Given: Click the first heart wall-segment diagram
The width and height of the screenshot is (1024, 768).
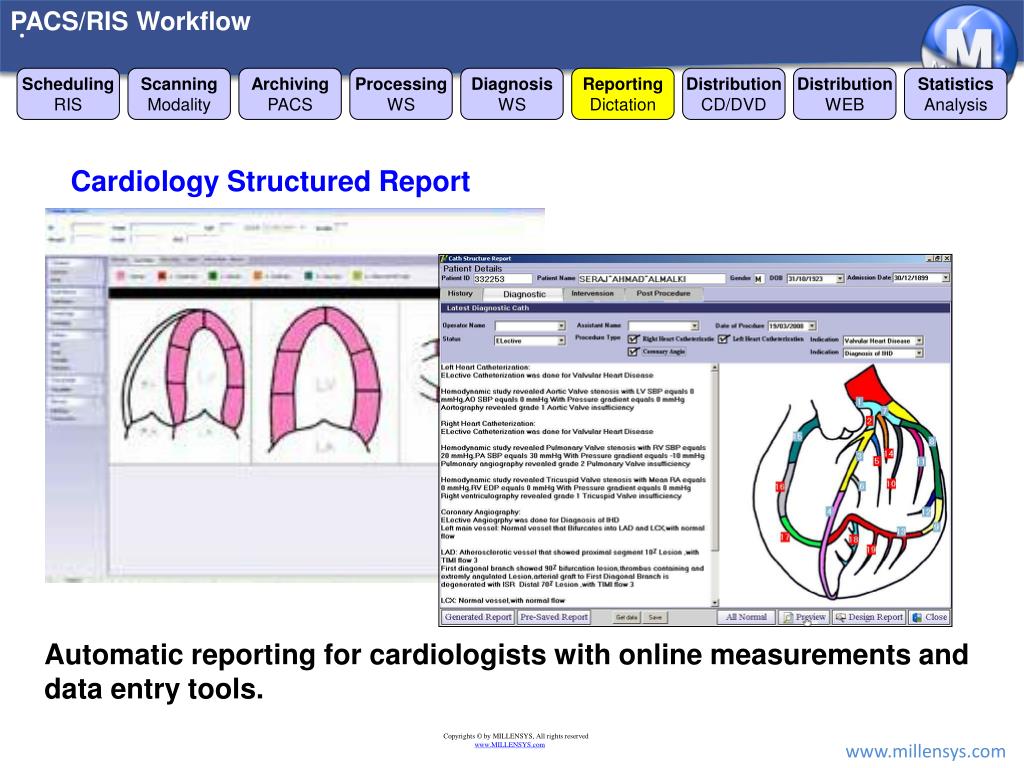Looking at the screenshot, I should click(x=184, y=376).
